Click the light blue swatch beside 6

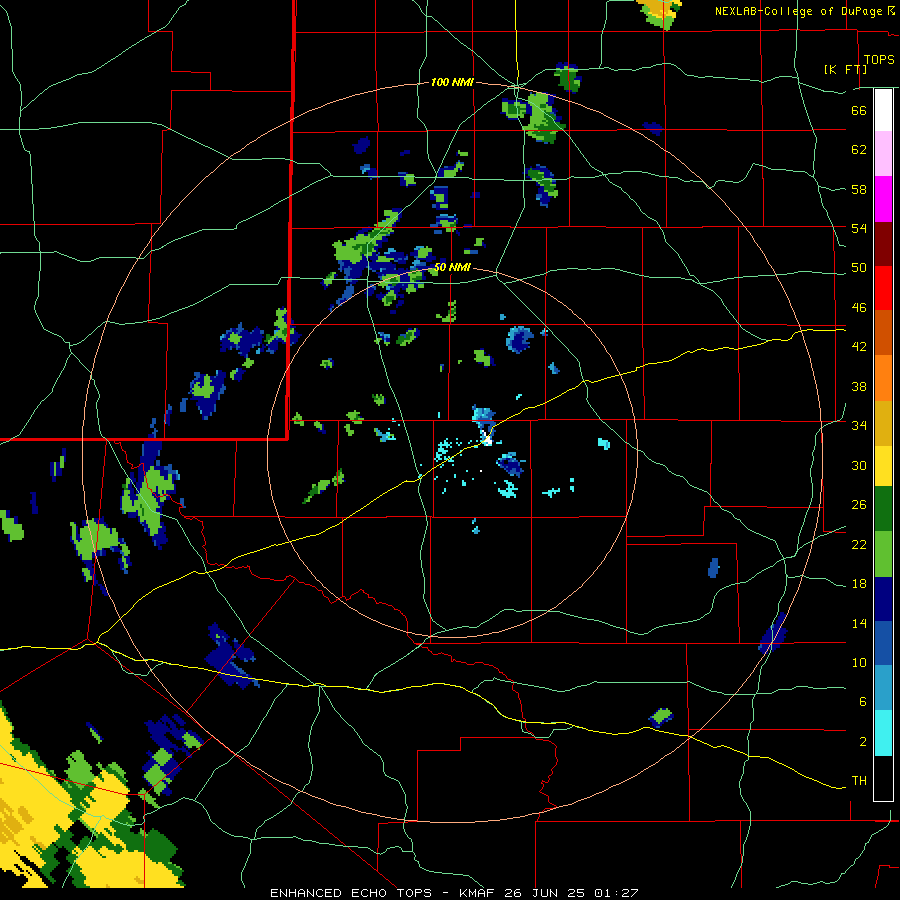click(x=883, y=688)
